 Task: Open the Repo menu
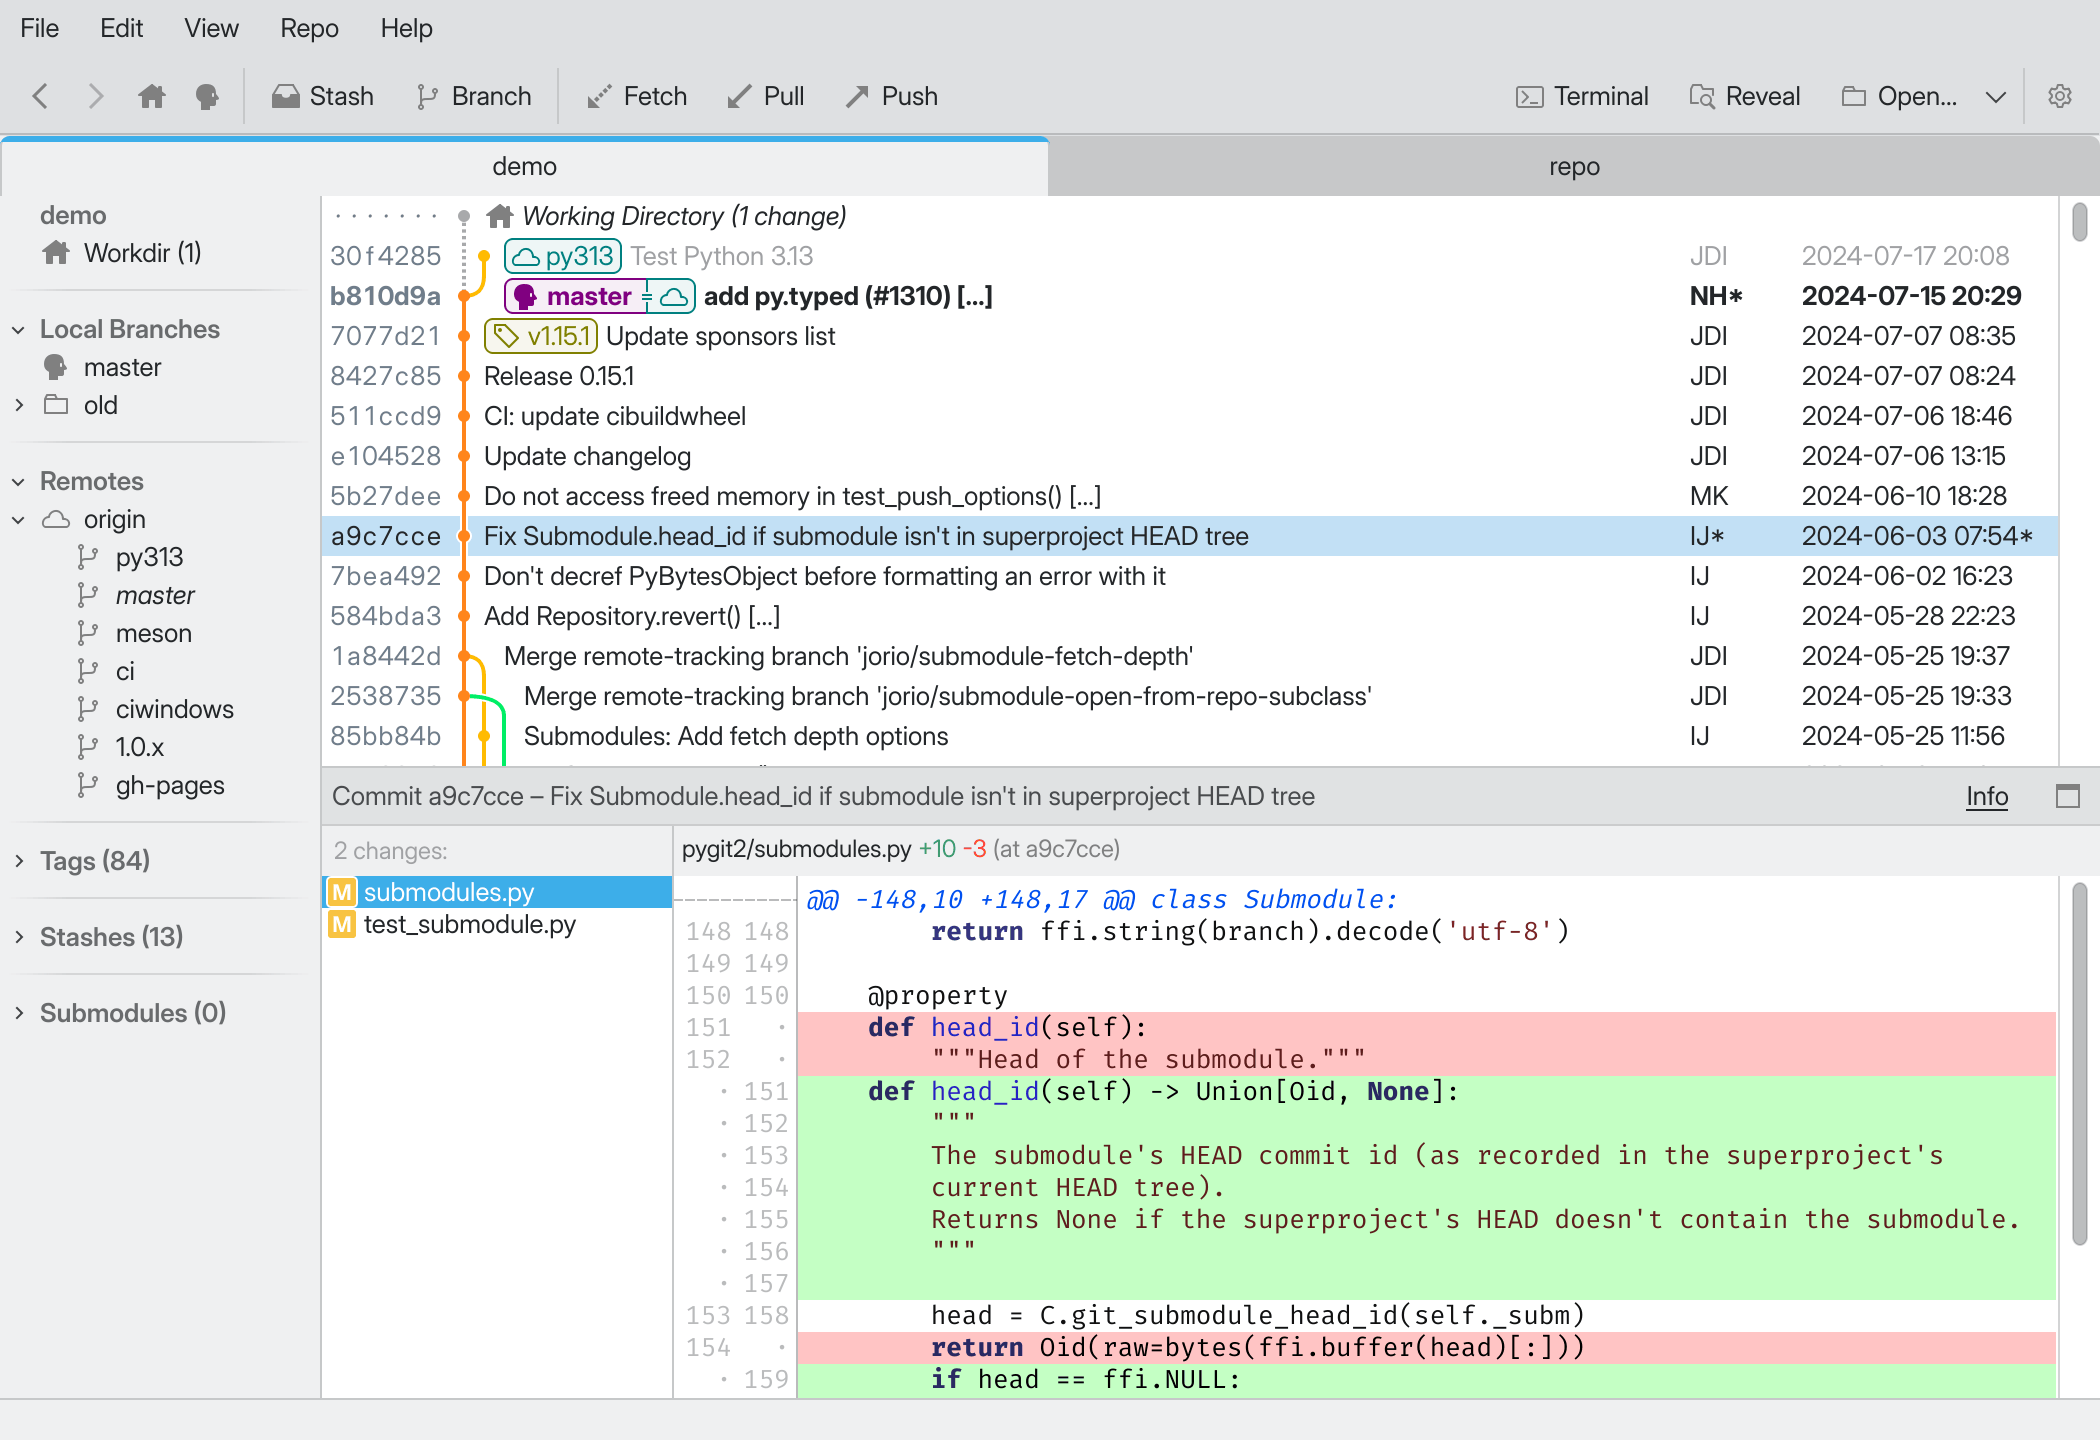click(309, 28)
